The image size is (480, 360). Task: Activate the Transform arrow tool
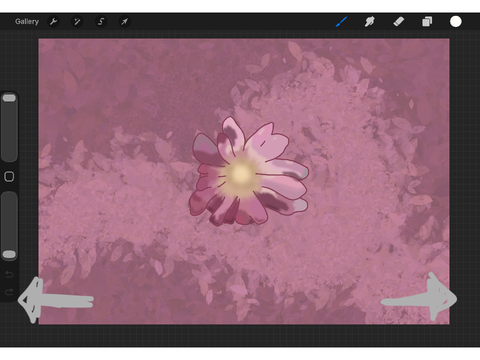coord(124,22)
